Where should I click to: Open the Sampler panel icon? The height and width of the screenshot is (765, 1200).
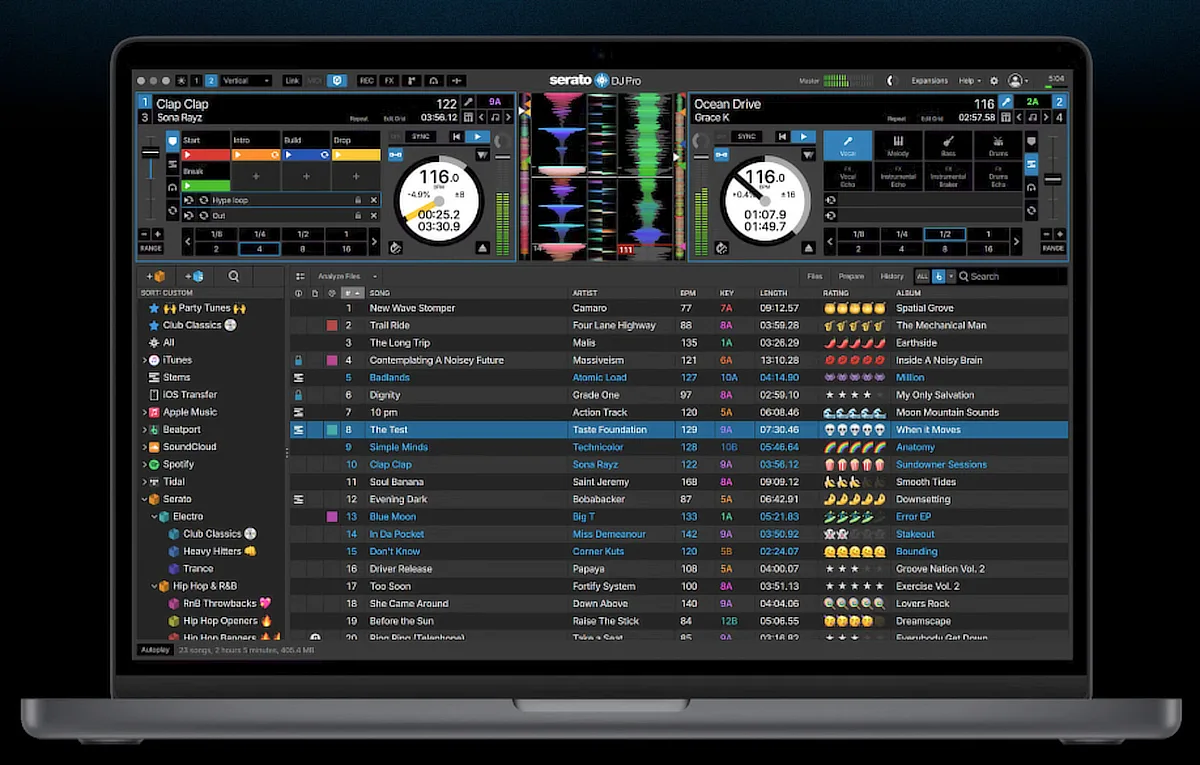pyautogui.click(x=411, y=80)
